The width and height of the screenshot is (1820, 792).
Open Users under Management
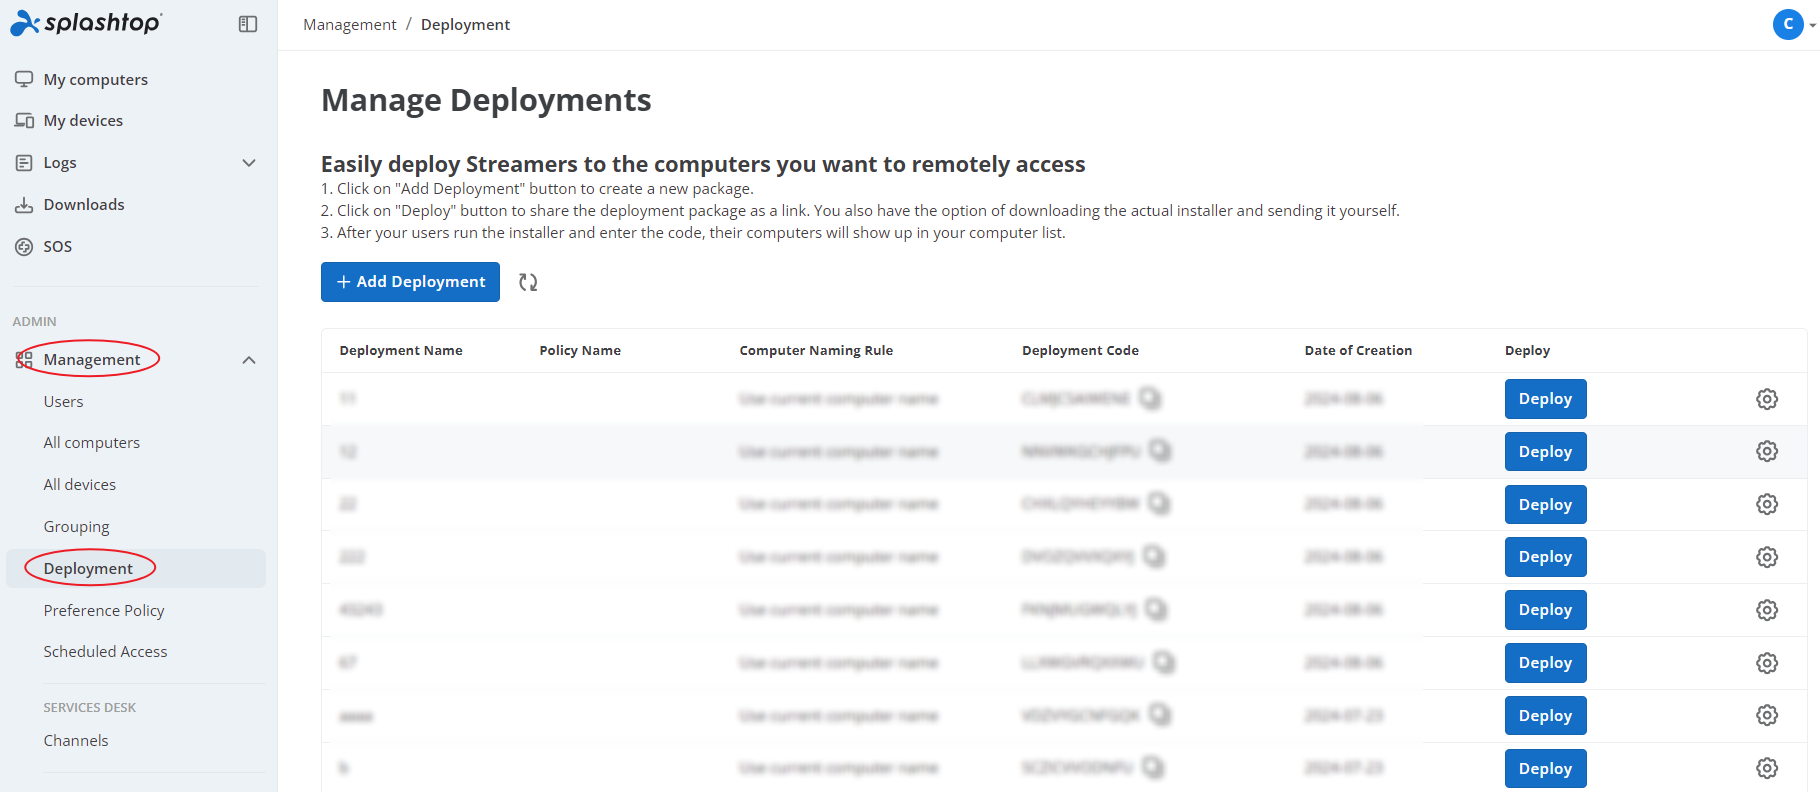coord(63,401)
